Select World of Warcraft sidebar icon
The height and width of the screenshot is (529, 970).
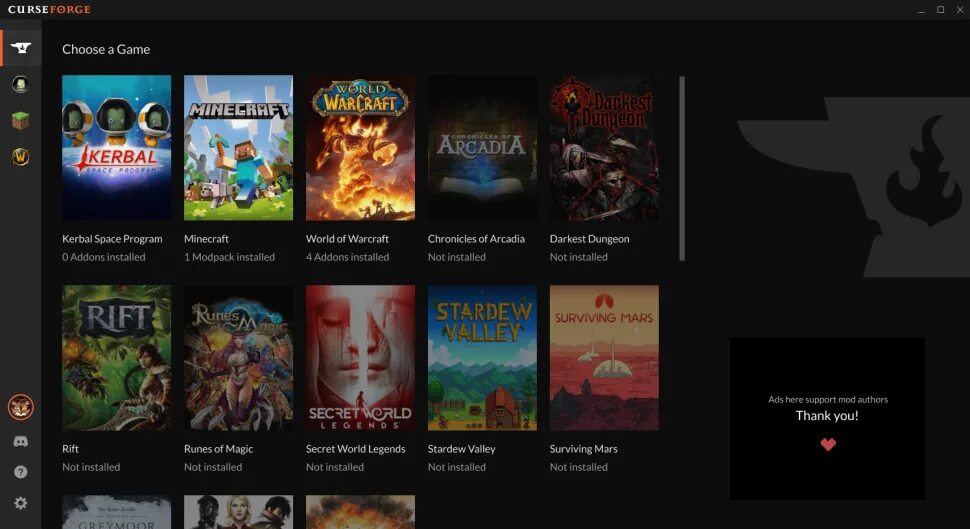tap(20, 157)
